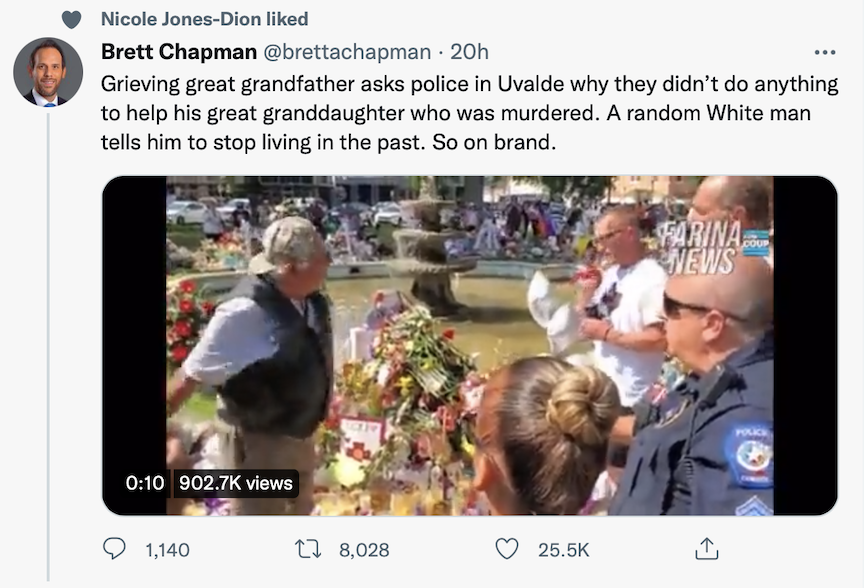Play the Uvalde video in the tweet
Viewport: 864px width, 588px height.
469,345
